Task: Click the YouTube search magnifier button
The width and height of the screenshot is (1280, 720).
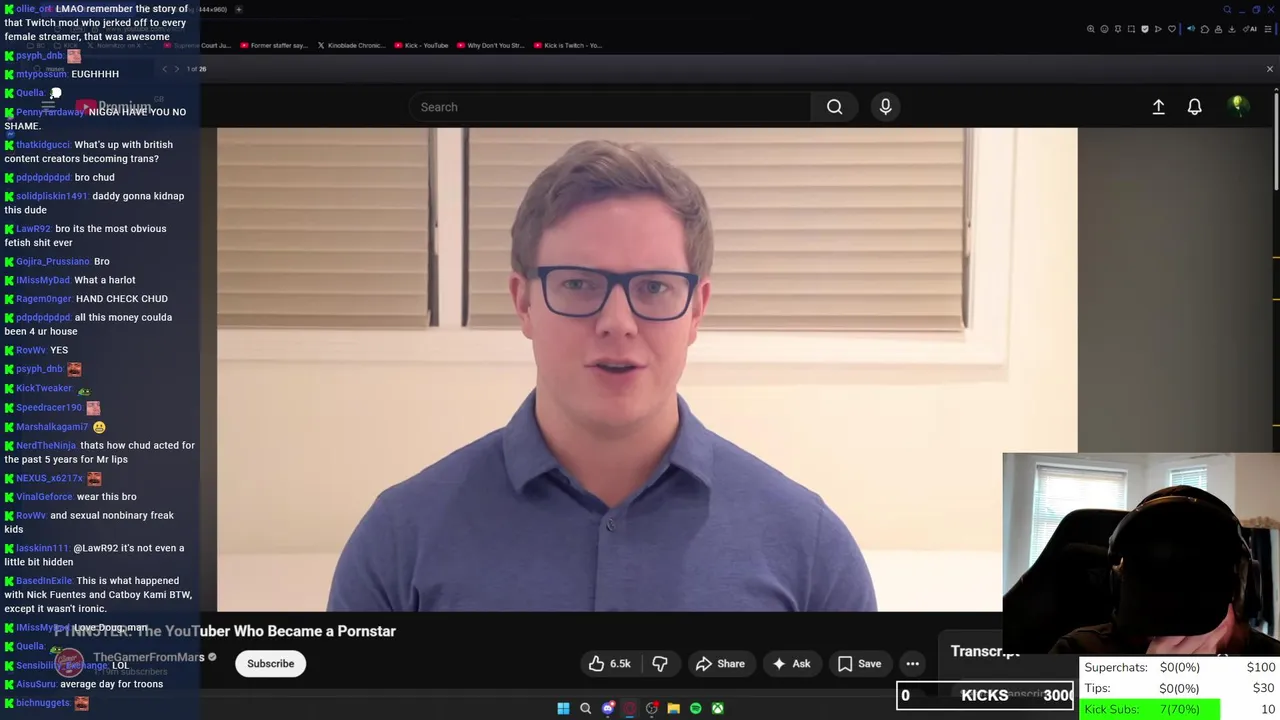Action: pyautogui.click(x=834, y=107)
